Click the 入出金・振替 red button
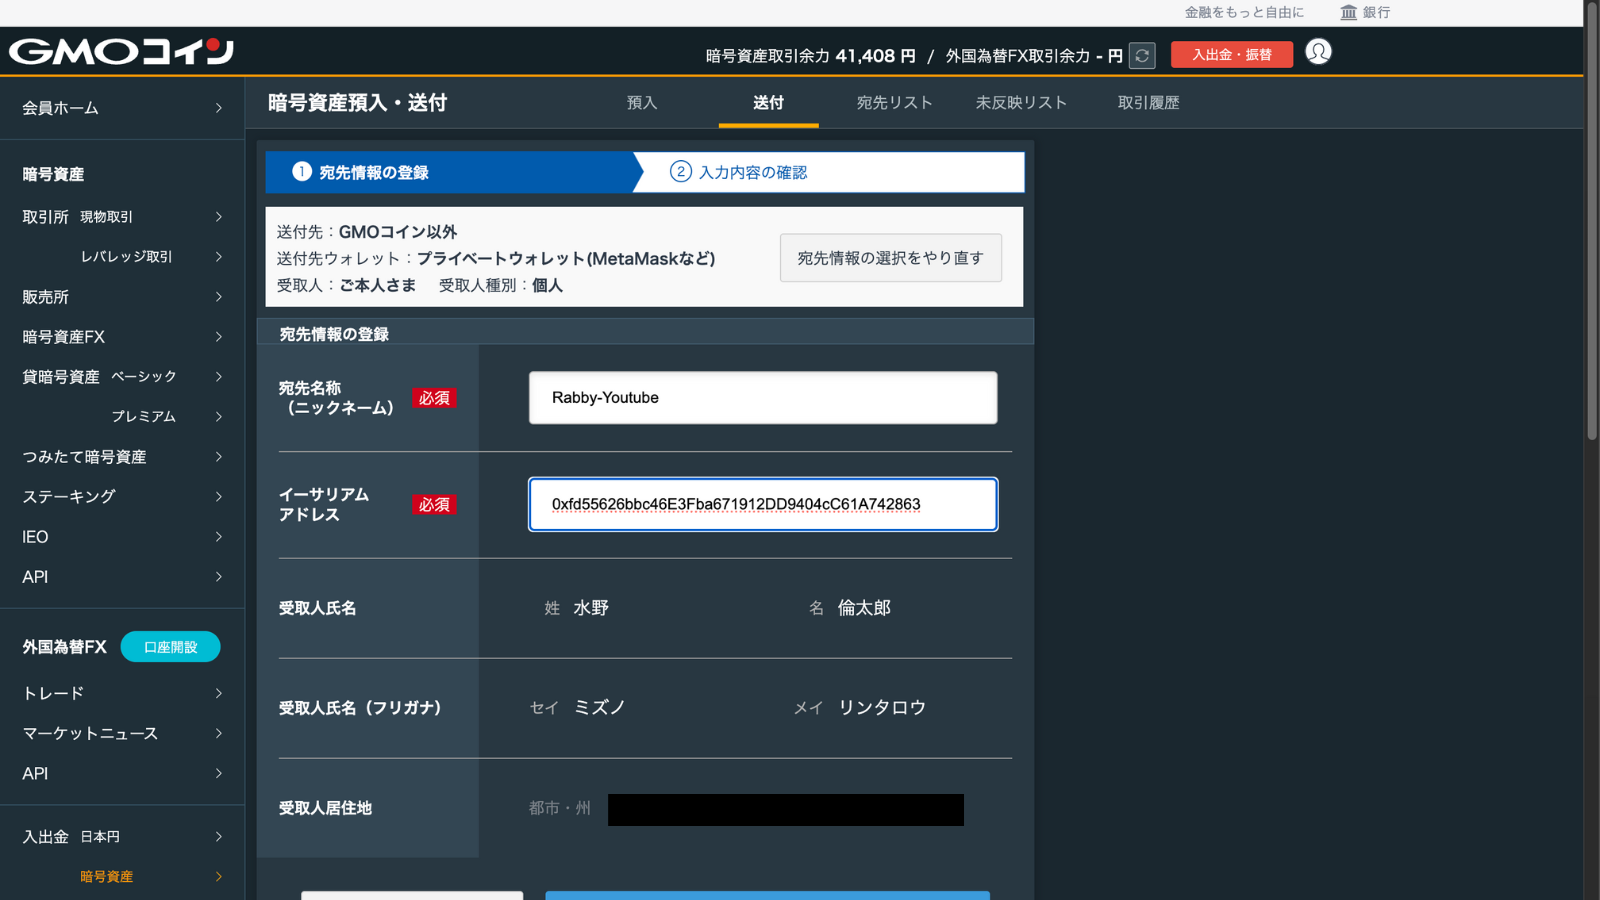1600x900 pixels. point(1231,55)
